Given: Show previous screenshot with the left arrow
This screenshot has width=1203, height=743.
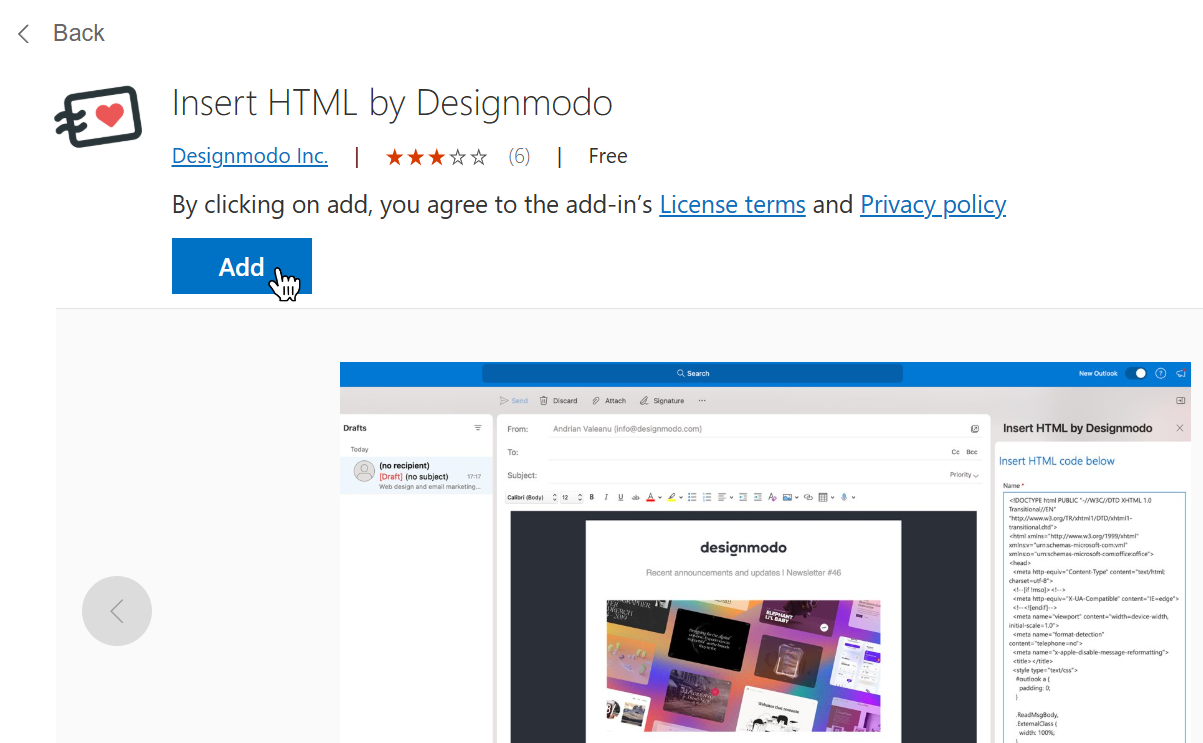Looking at the screenshot, I should [117, 611].
